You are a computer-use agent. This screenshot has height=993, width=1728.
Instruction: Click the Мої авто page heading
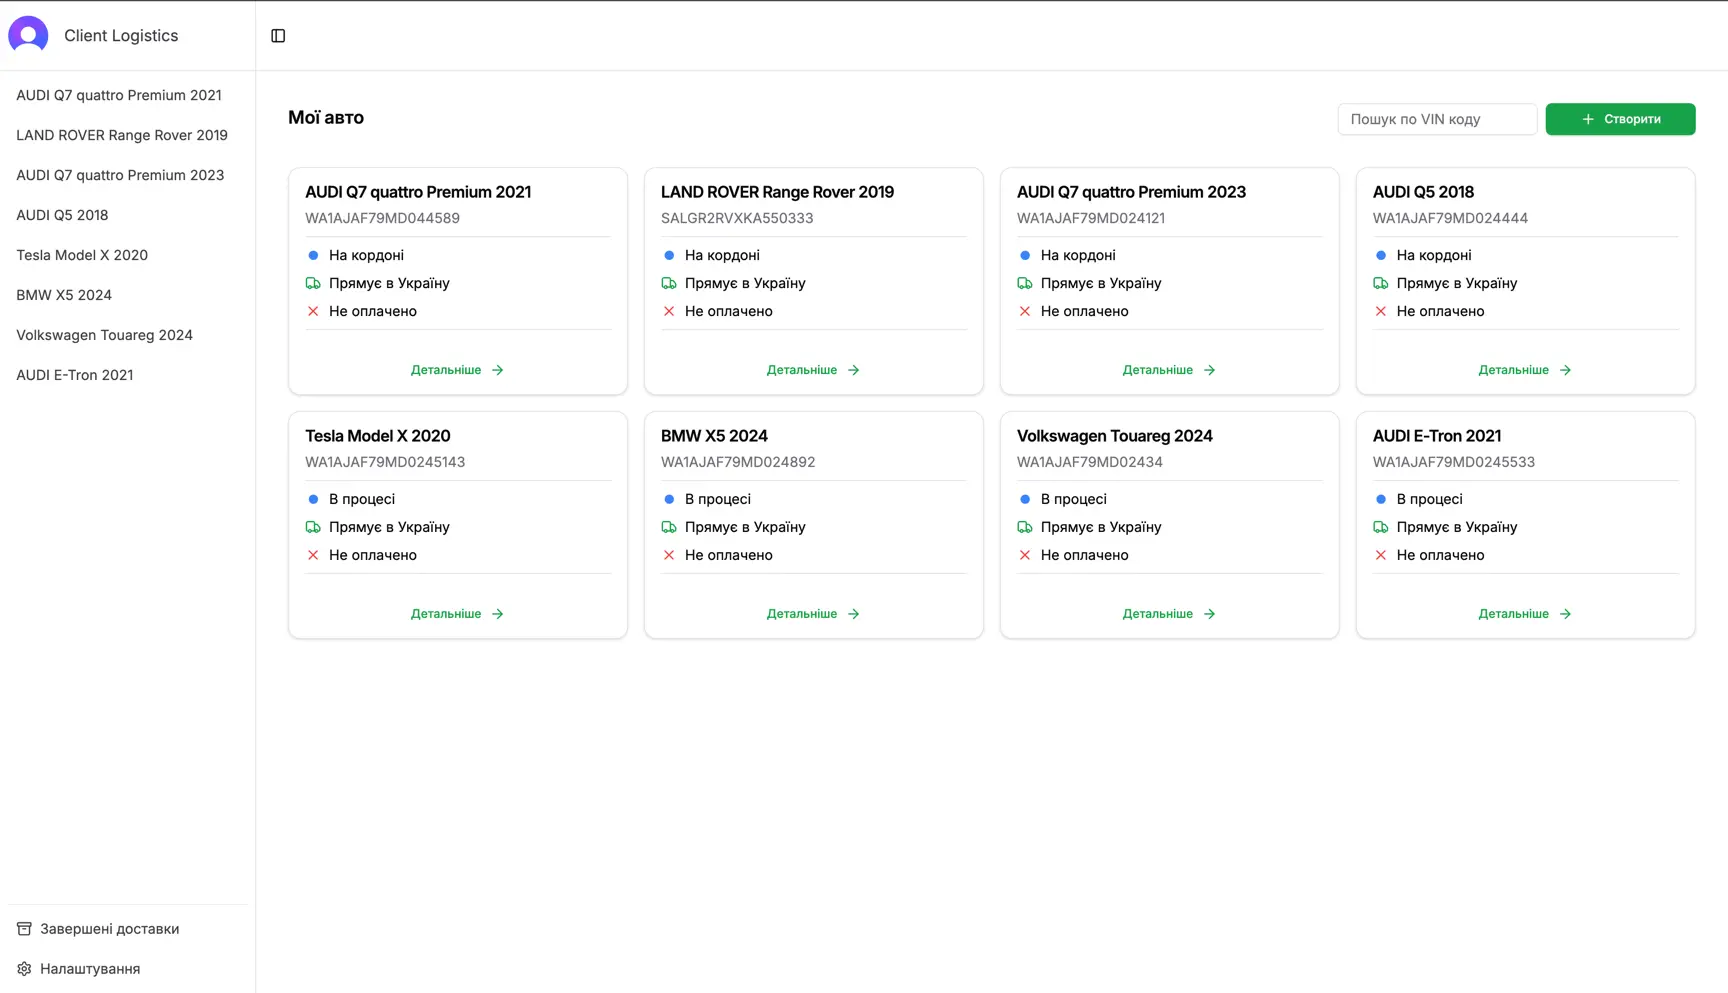pyautogui.click(x=326, y=117)
